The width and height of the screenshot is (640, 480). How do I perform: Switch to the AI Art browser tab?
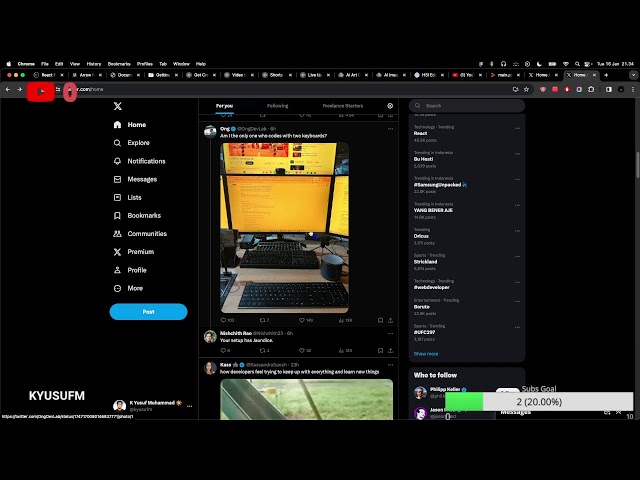click(351, 75)
